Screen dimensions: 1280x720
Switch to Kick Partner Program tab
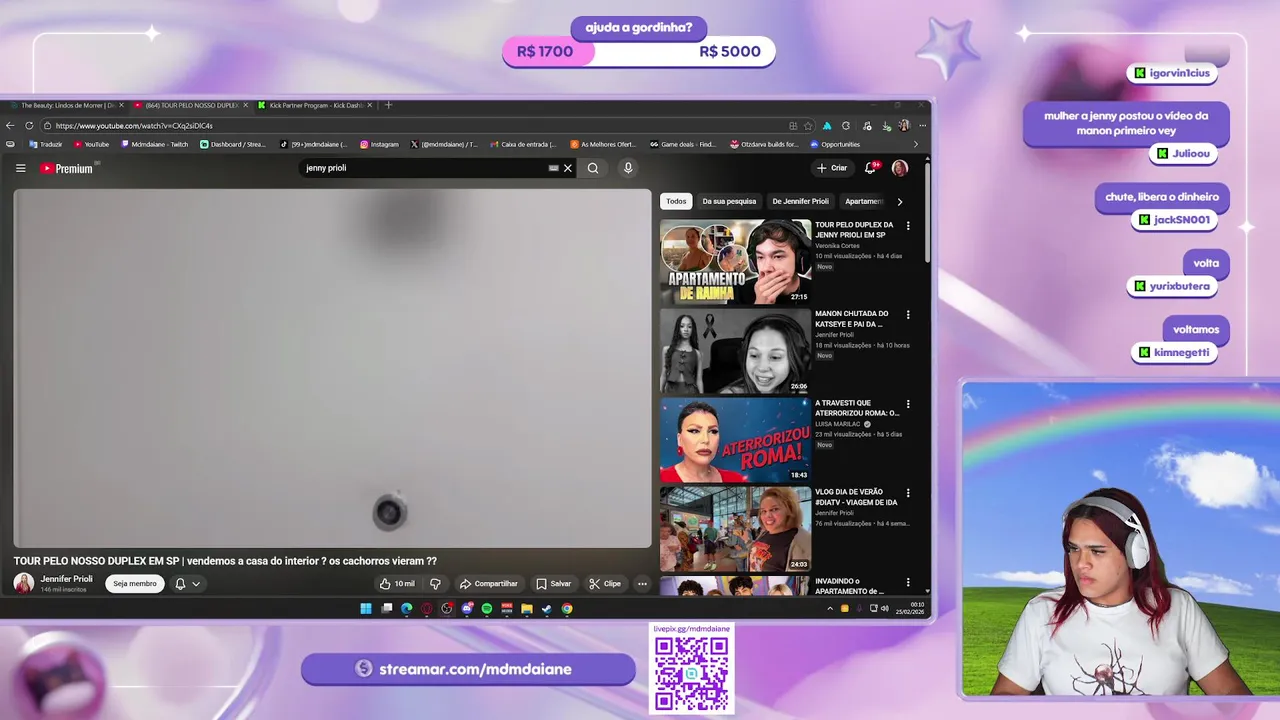[x=313, y=105]
